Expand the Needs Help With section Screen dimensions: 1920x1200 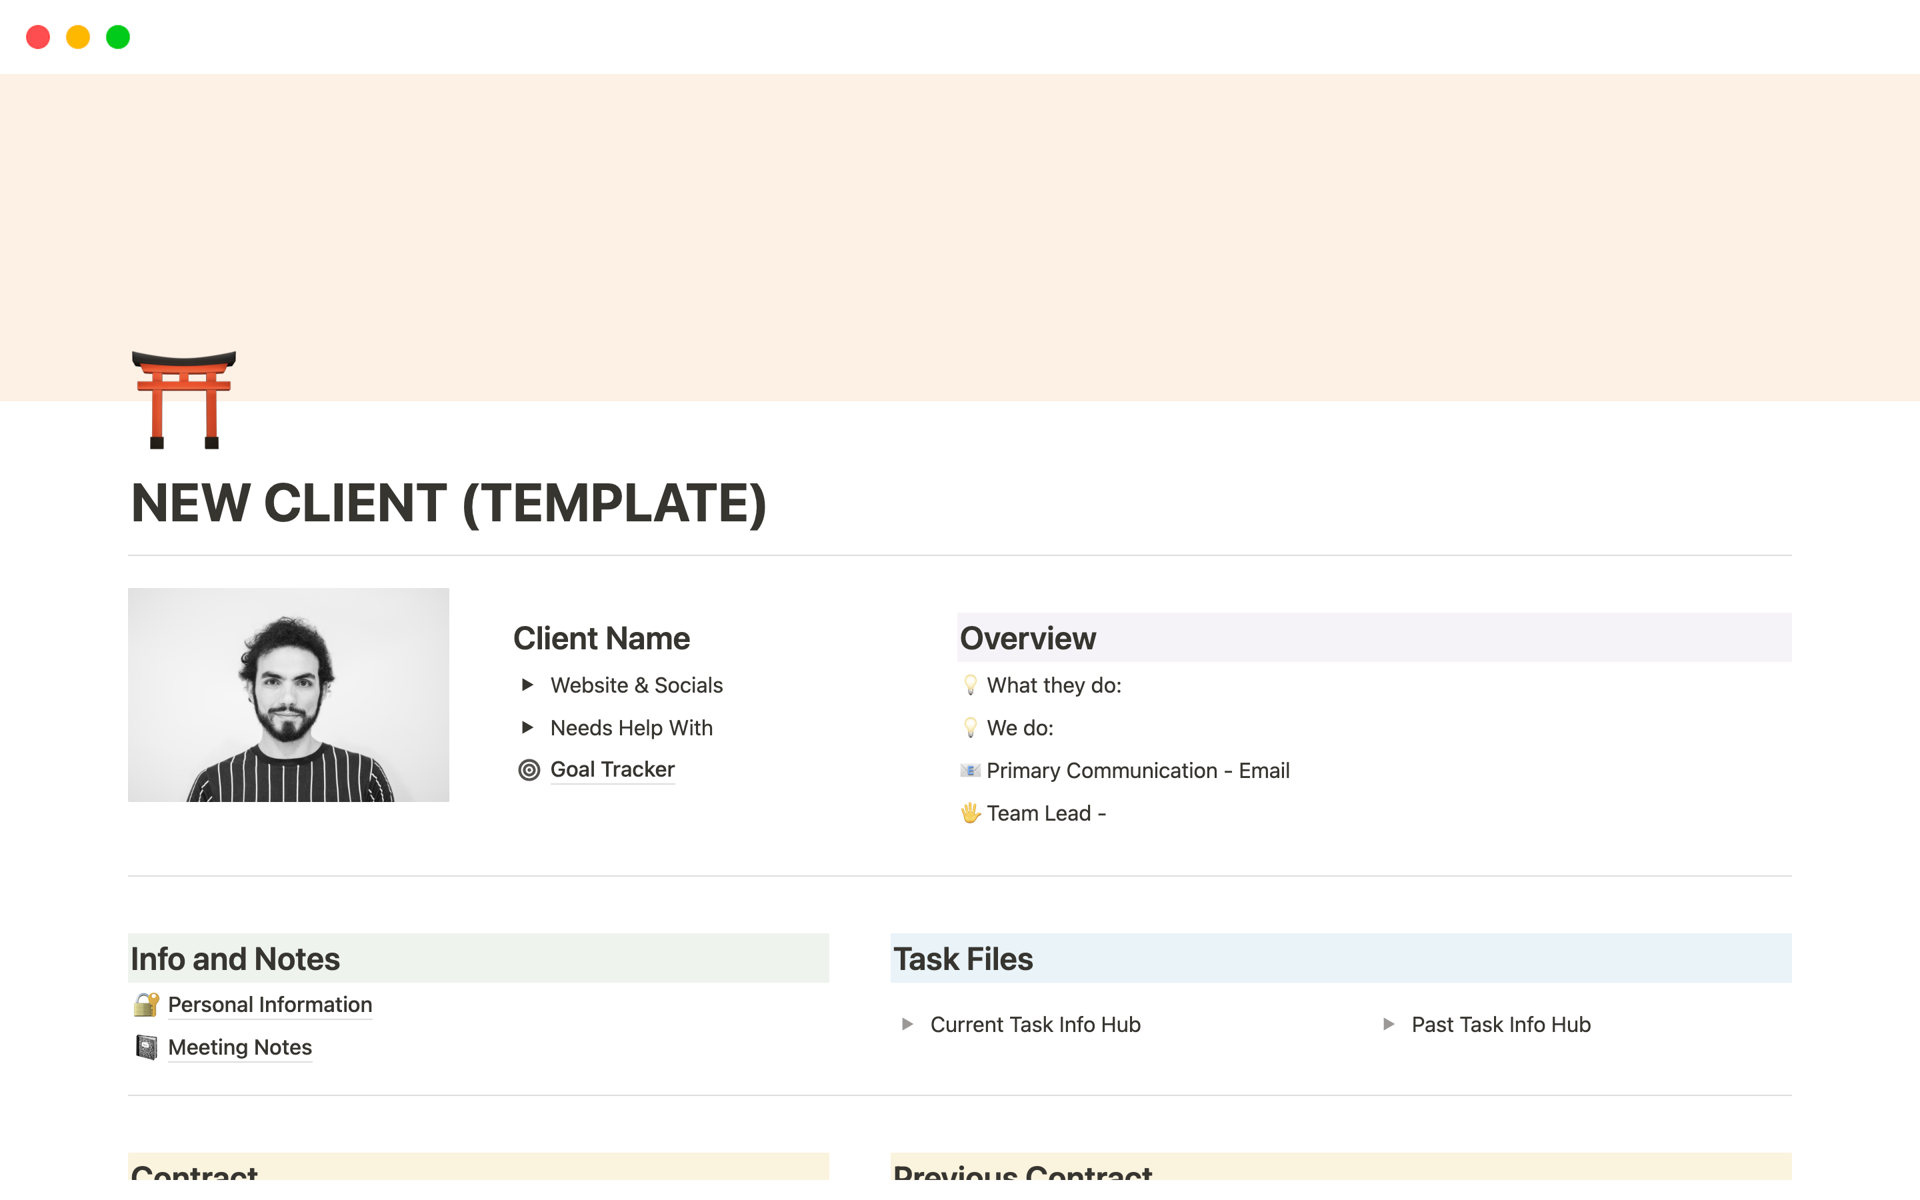tap(527, 726)
